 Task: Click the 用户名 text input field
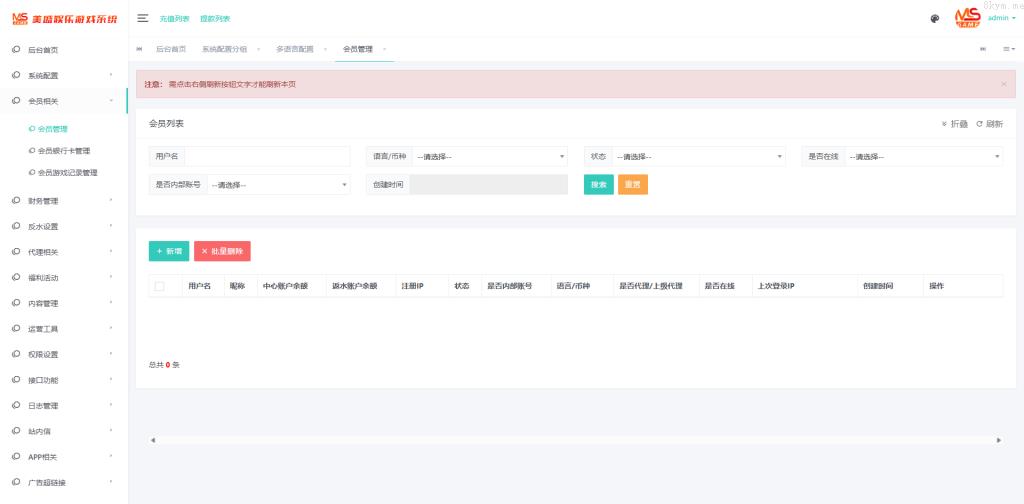(x=267, y=156)
